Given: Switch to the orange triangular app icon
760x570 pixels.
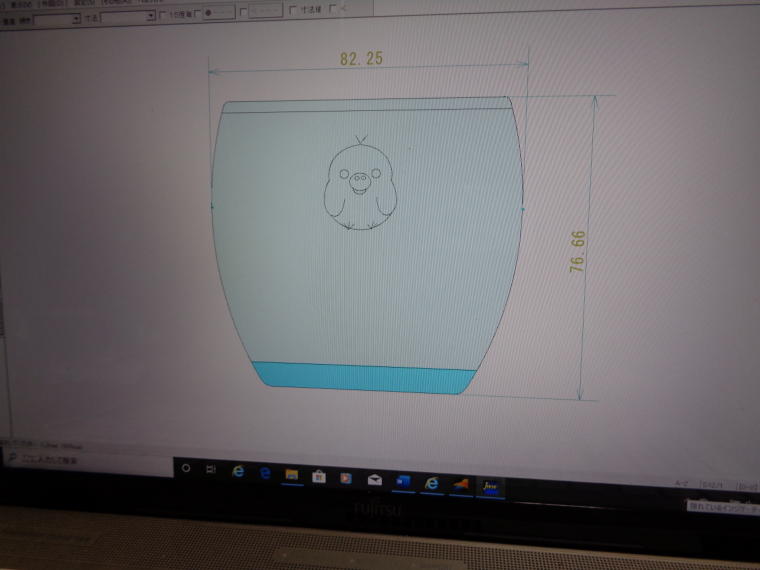Looking at the screenshot, I should [x=461, y=484].
